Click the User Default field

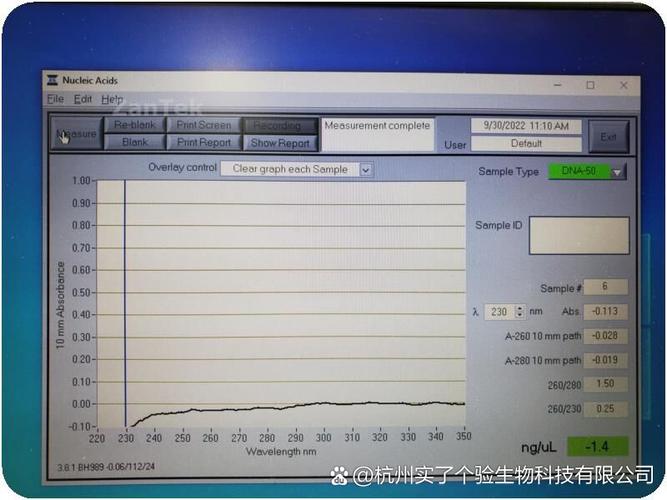(525, 143)
